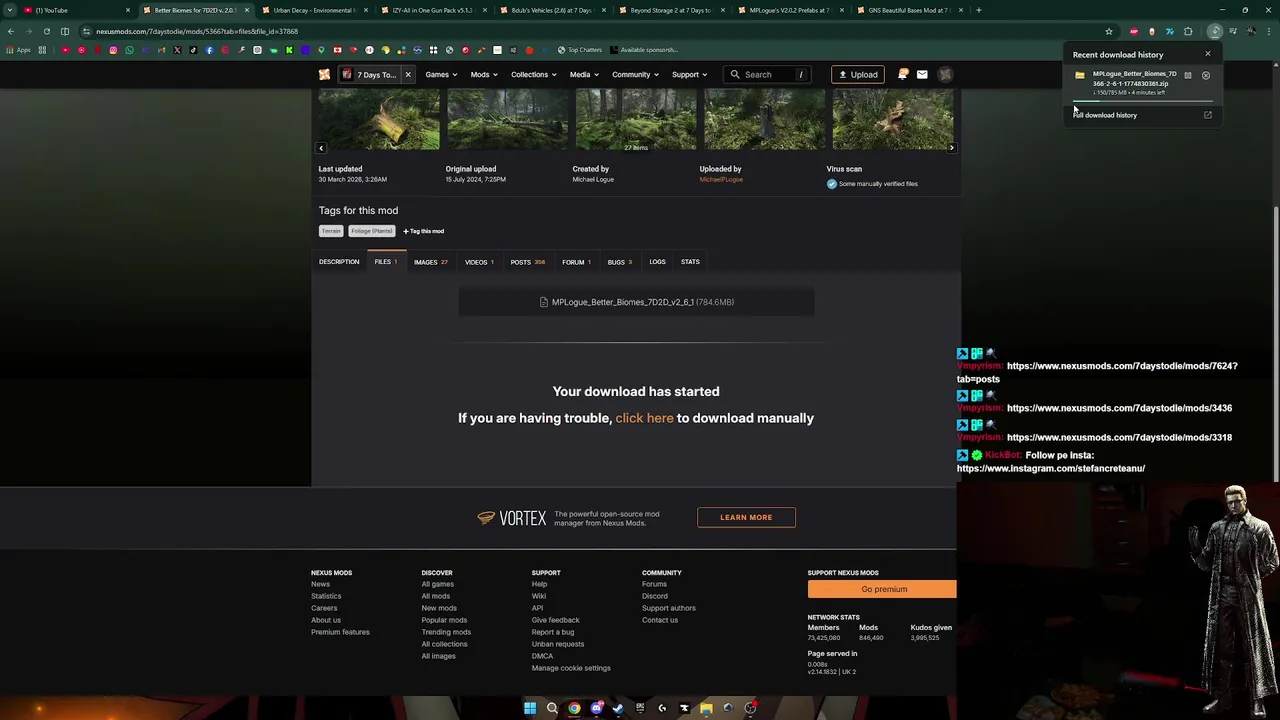Viewport: 1280px width, 720px height.
Task: Open the Apps bookmarks shortcut
Action: 18,50
